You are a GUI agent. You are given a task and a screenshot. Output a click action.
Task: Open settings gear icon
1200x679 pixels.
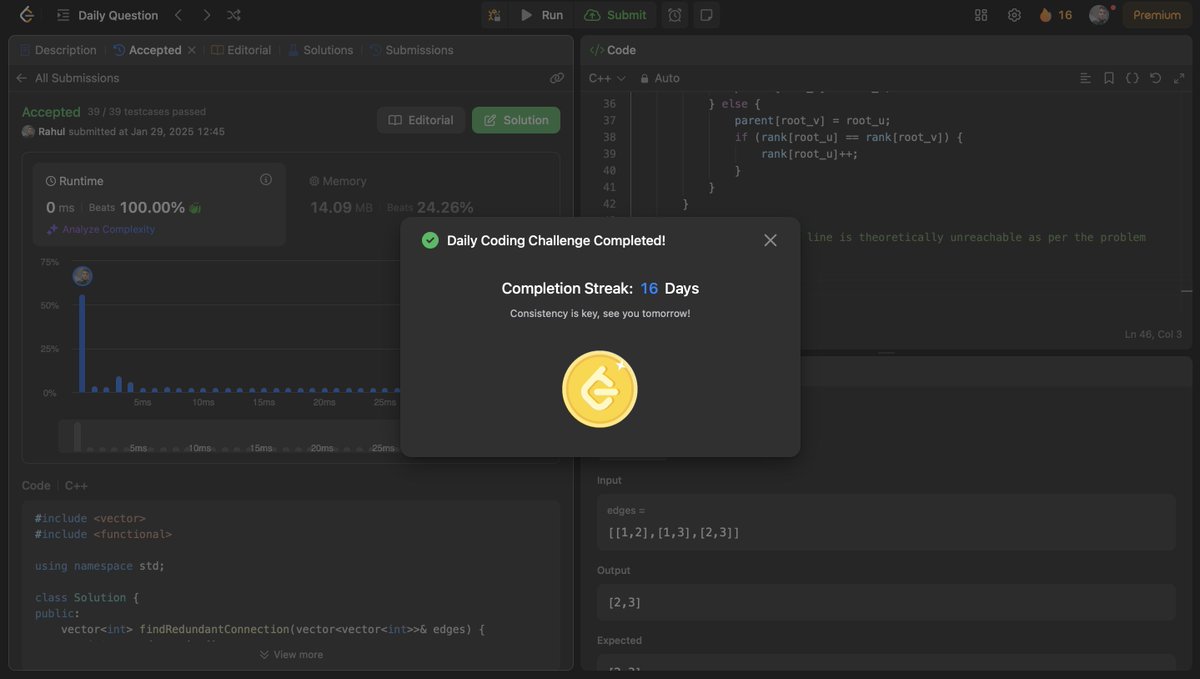1014,15
